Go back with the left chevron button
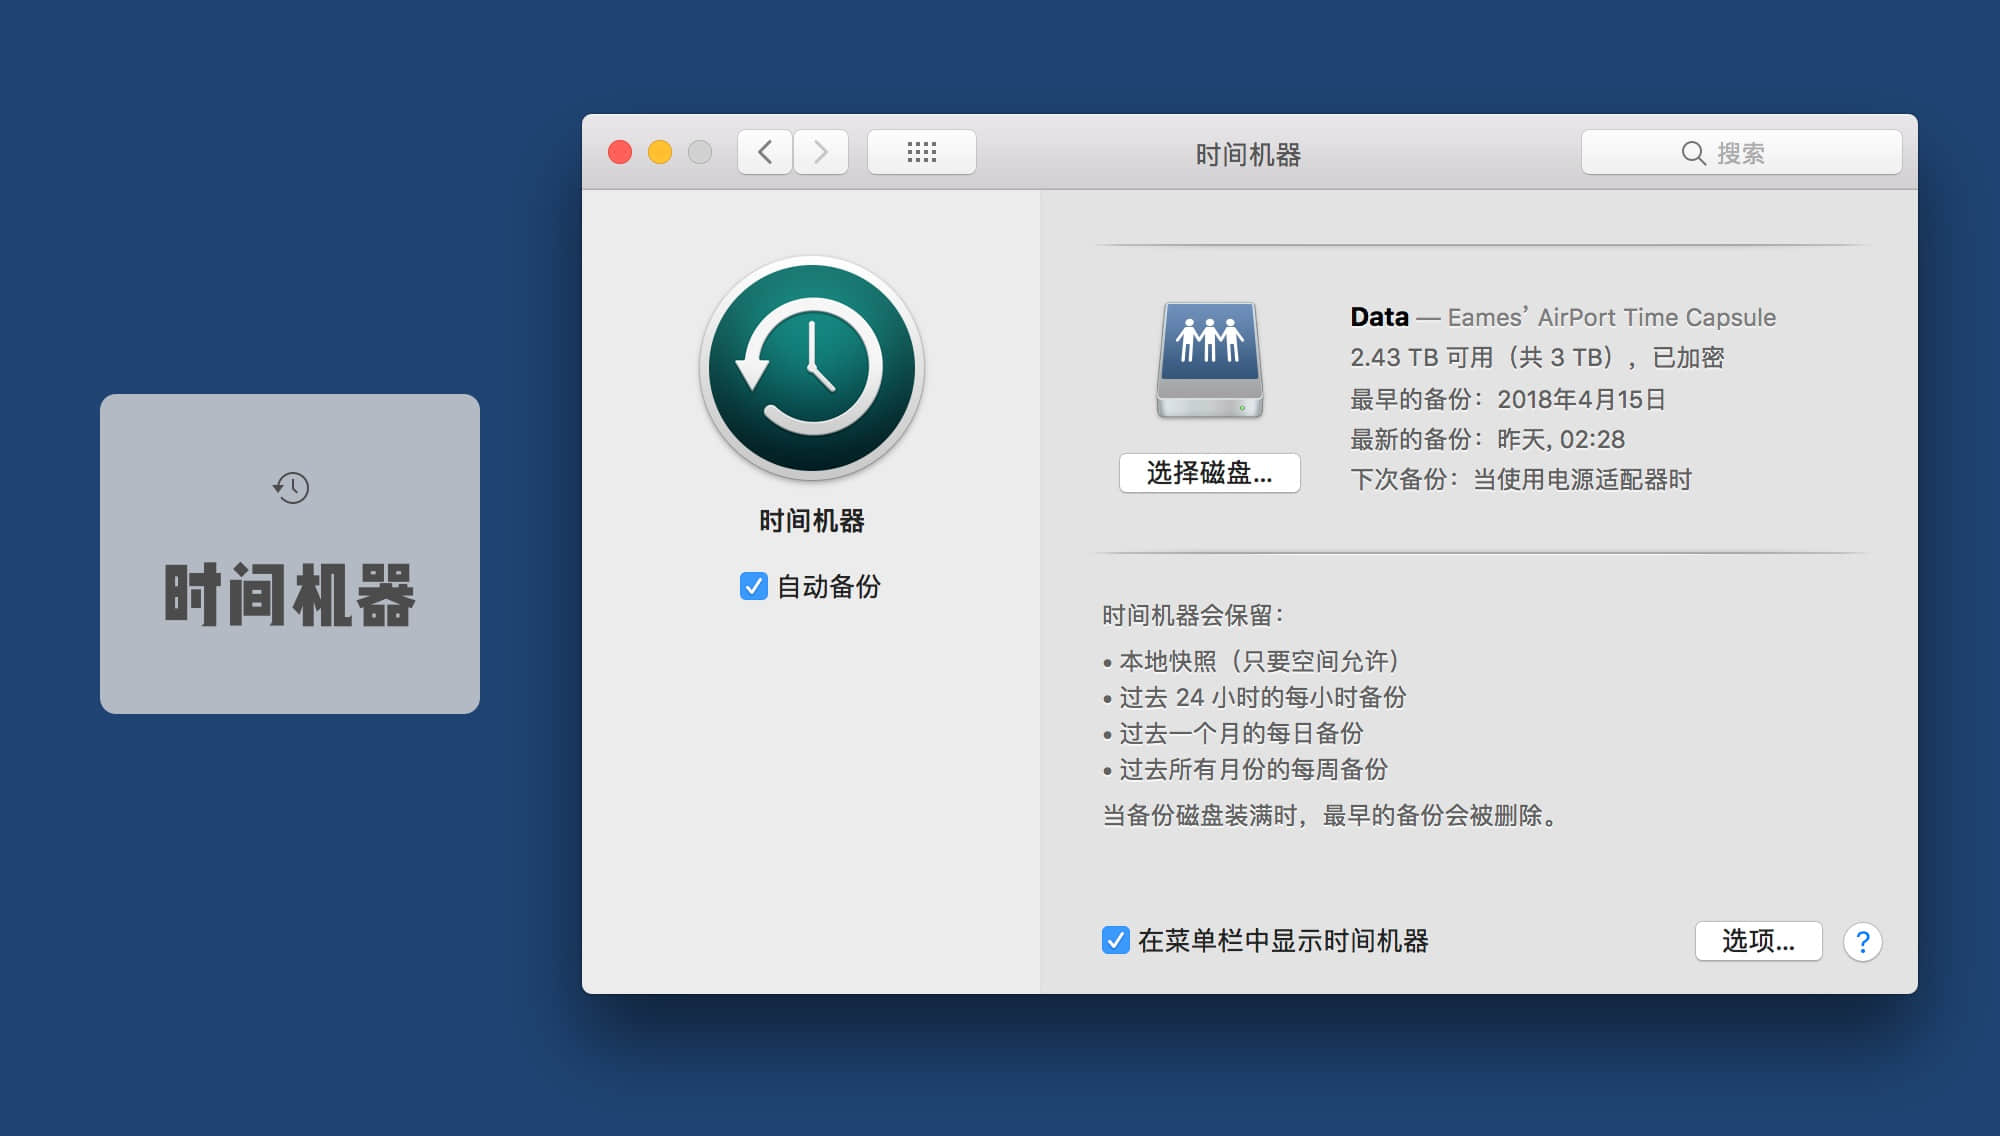 pos(765,152)
